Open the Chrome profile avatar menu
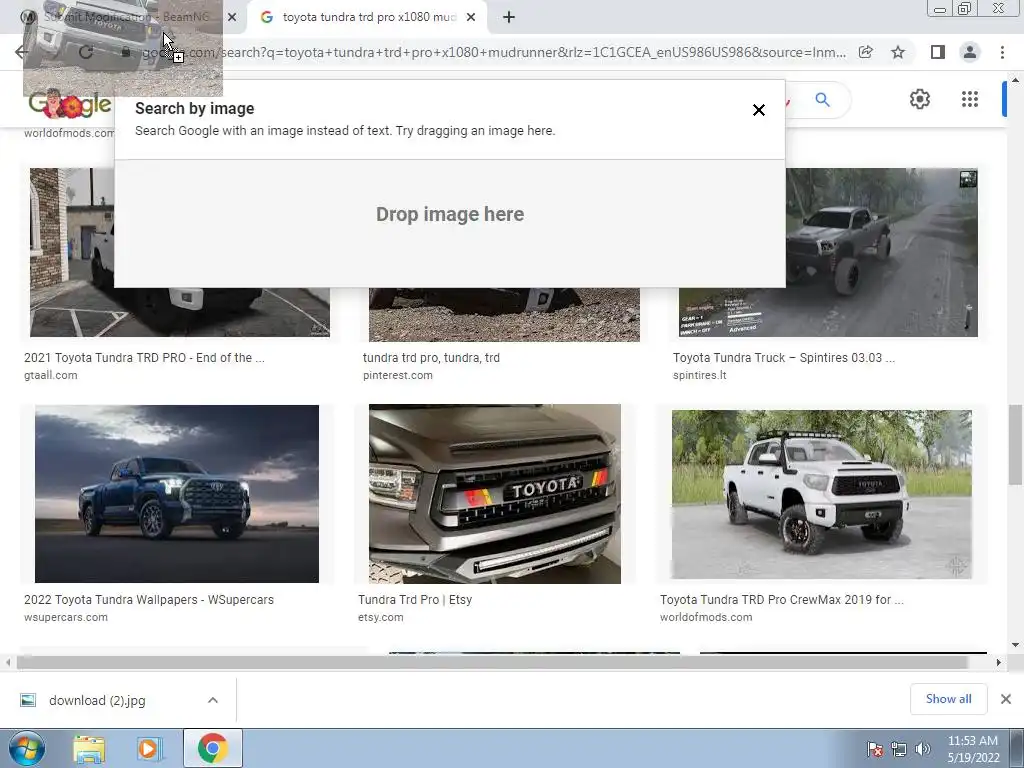This screenshot has width=1024, height=768. (970, 52)
